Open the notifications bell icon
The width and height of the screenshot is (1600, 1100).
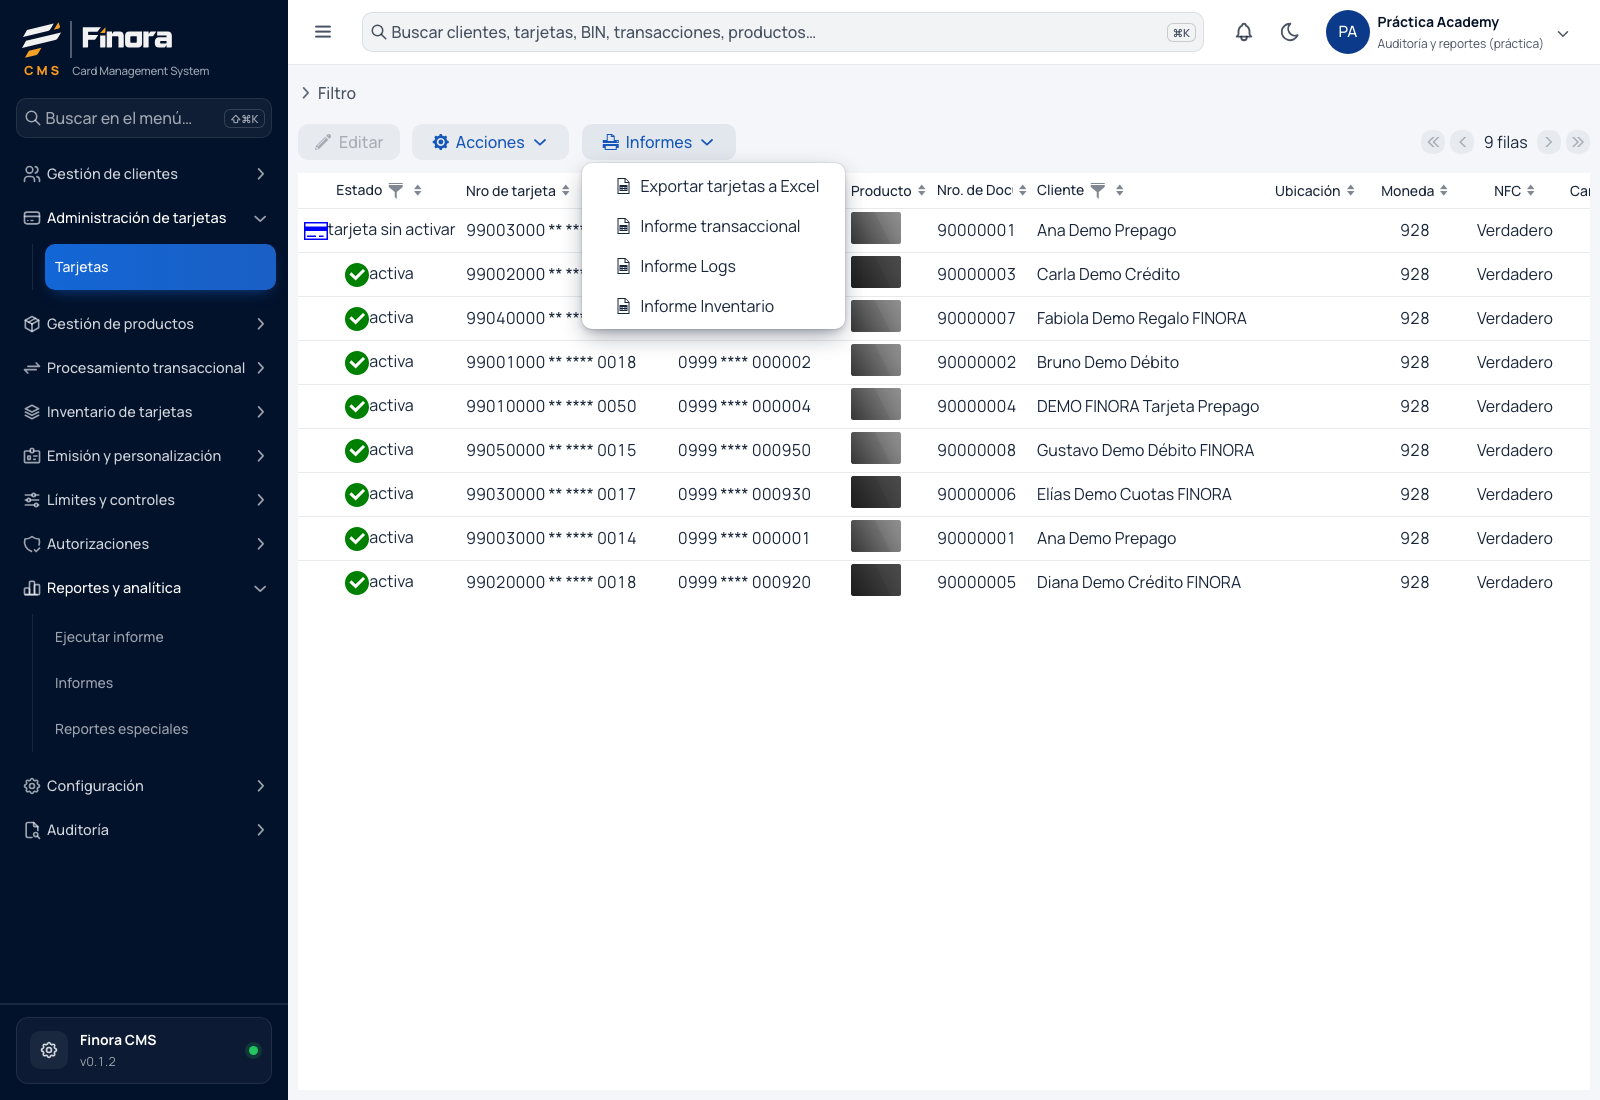click(x=1243, y=32)
